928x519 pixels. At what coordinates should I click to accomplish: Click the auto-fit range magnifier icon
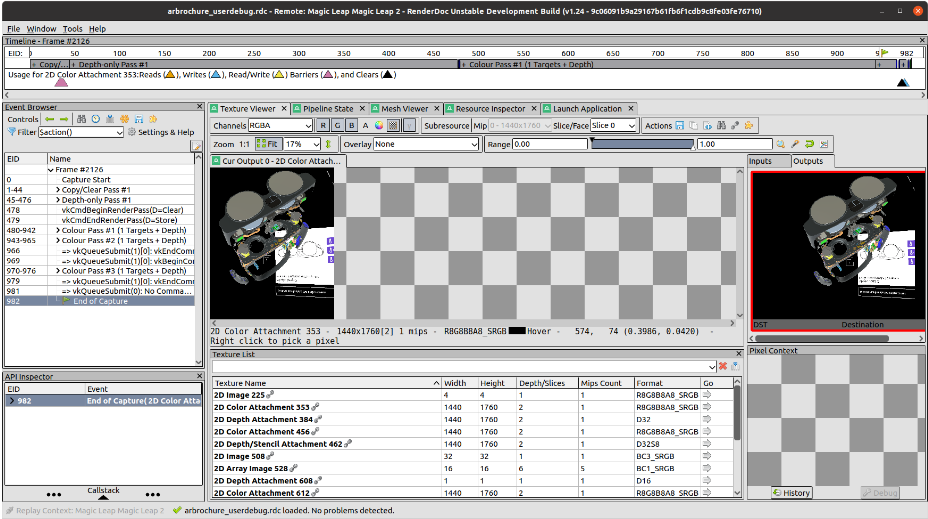click(x=781, y=144)
